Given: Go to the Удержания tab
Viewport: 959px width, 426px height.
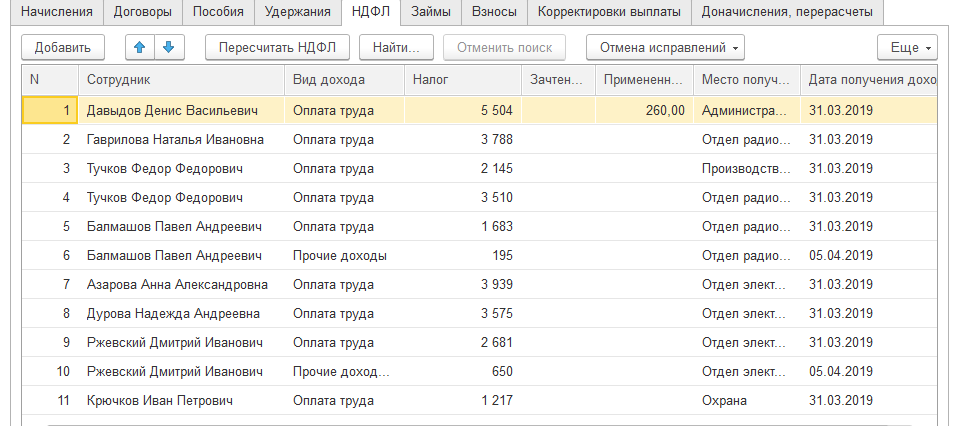Looking at the screenshot, I should pos(297,12).
